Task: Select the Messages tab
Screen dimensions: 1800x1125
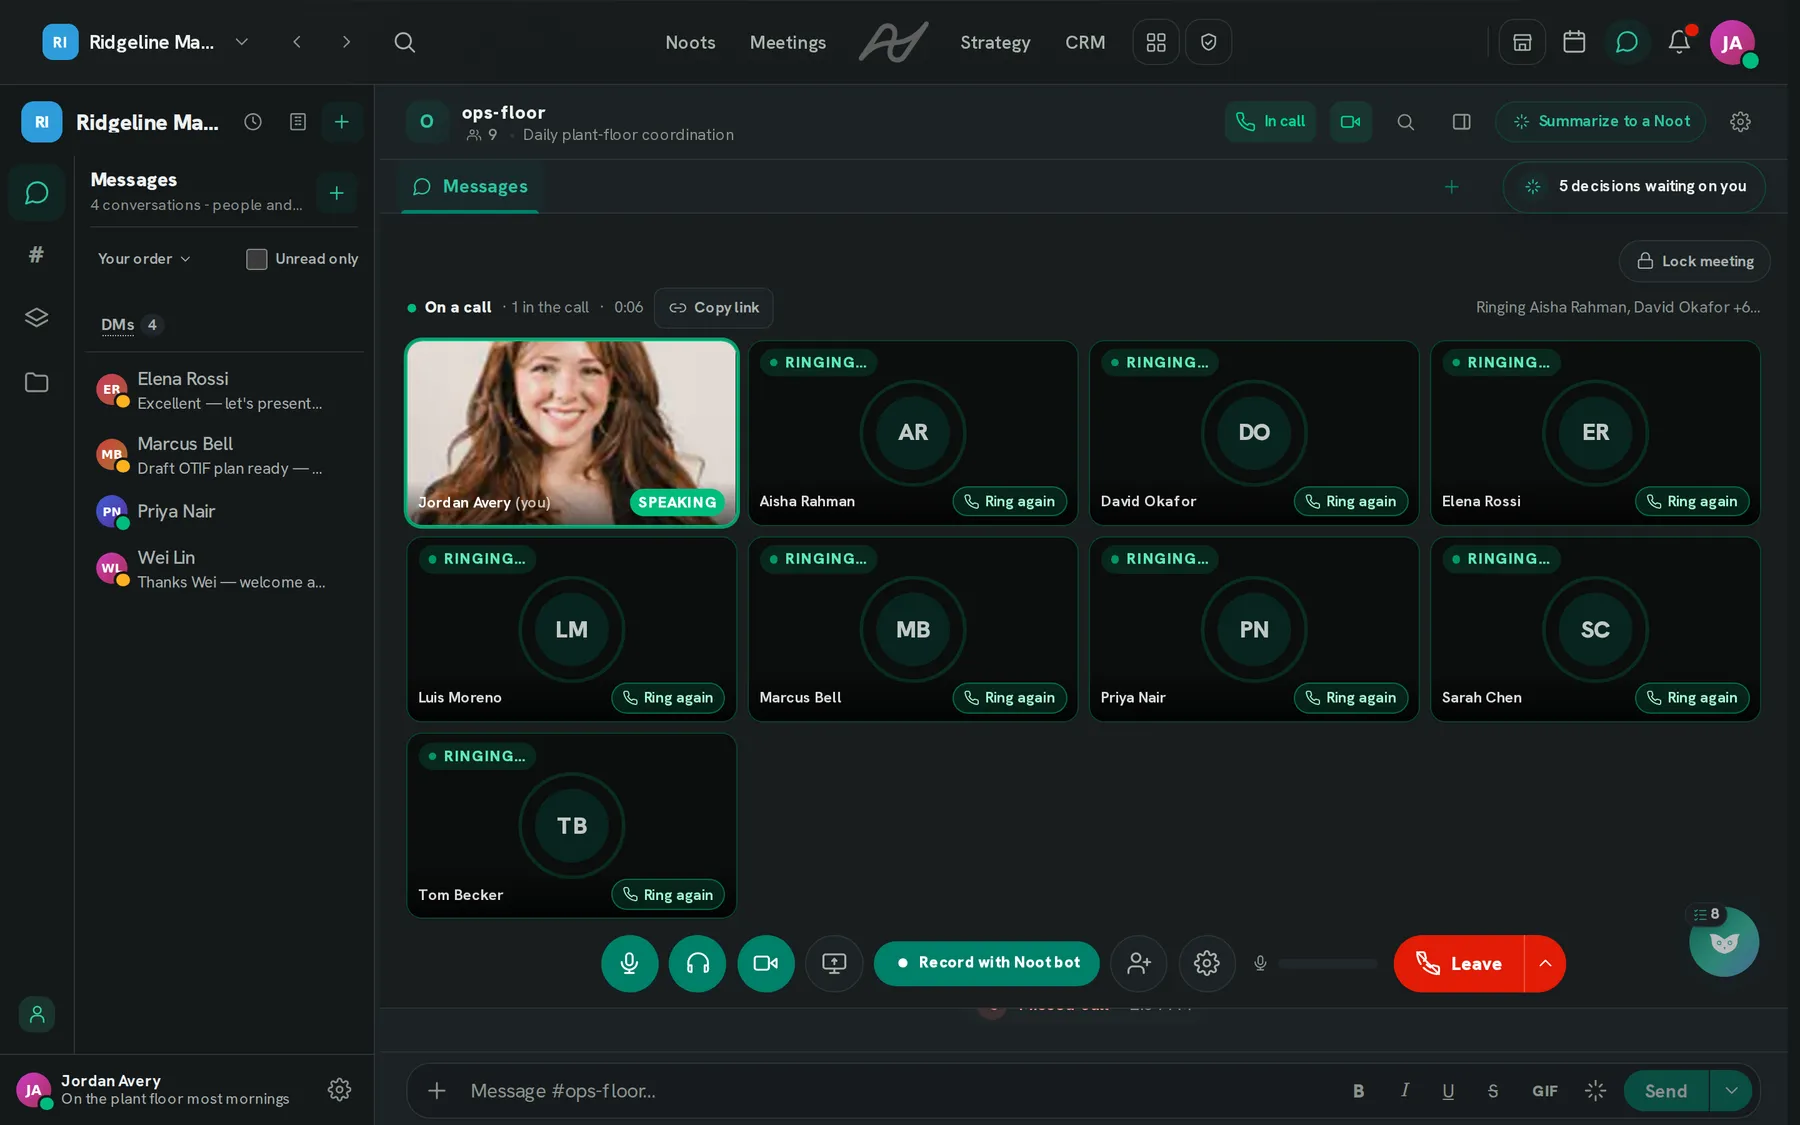Action: (x=470, y=187)
